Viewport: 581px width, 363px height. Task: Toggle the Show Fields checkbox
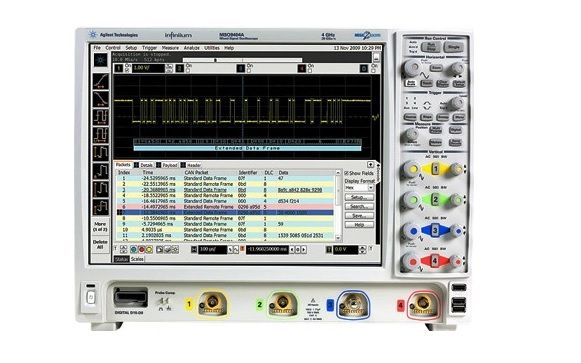click(346, 173)
